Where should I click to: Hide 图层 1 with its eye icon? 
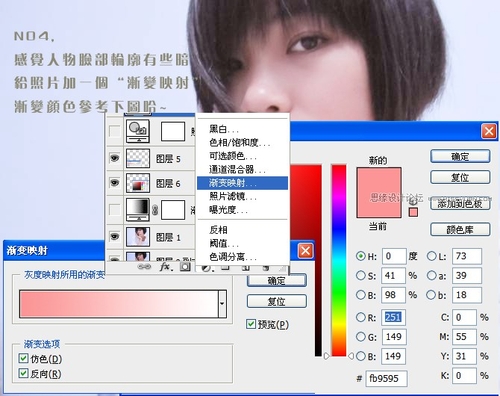point(115,237)
